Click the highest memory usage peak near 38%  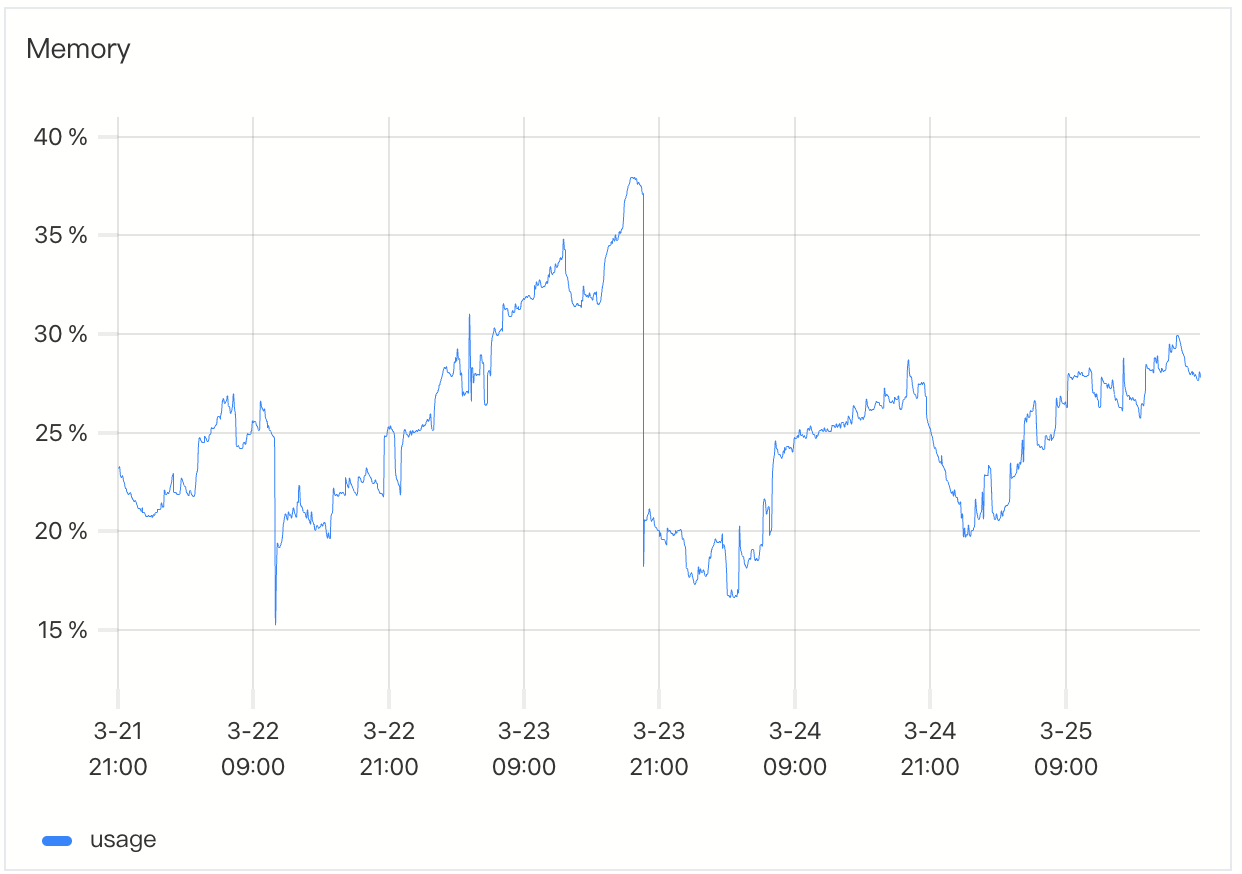[x=632, y=178]
